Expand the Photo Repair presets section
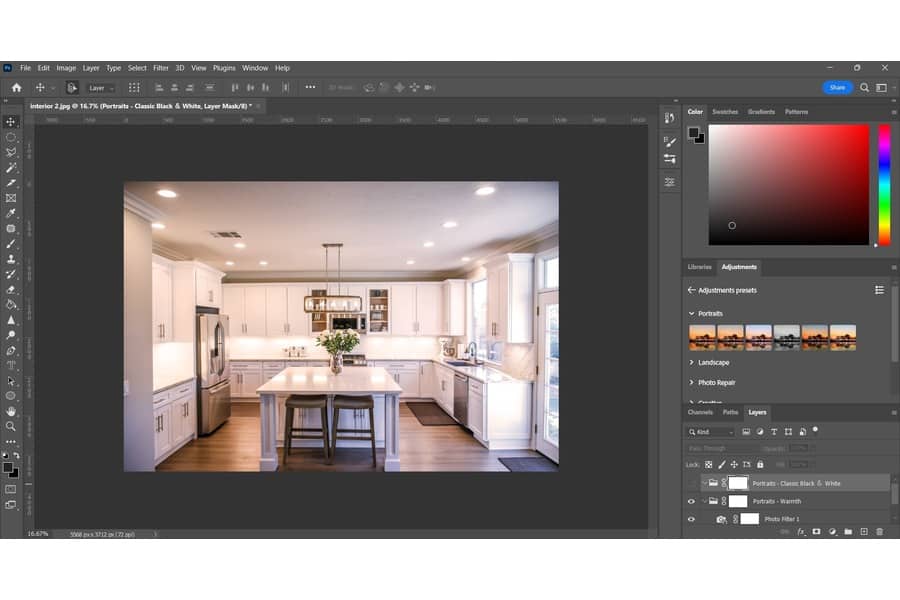This screenshot has height=600, width=900. click(691, 382)
